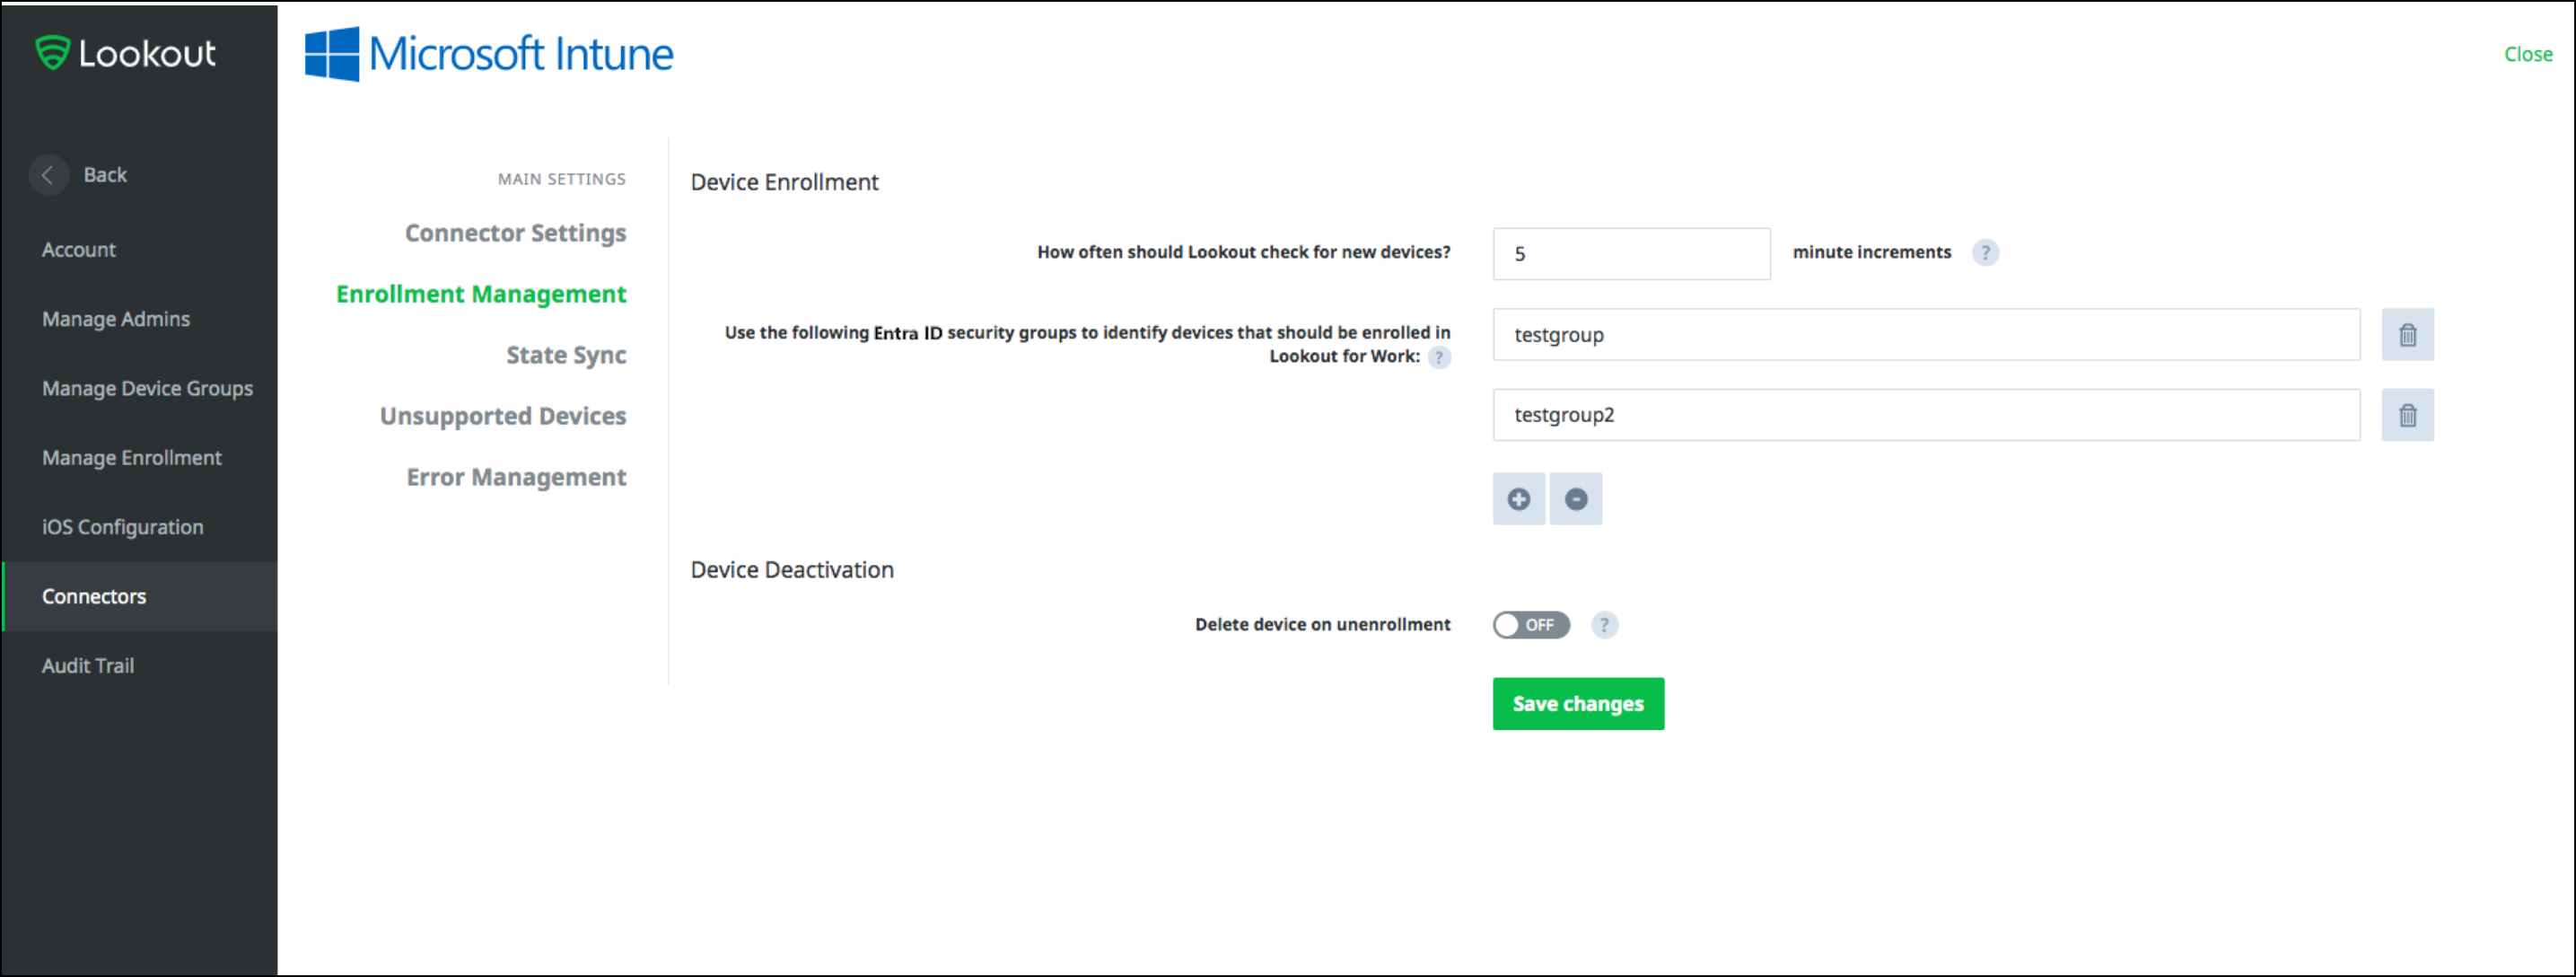
Task: Click Save changes button
Action: [1579, 702]
